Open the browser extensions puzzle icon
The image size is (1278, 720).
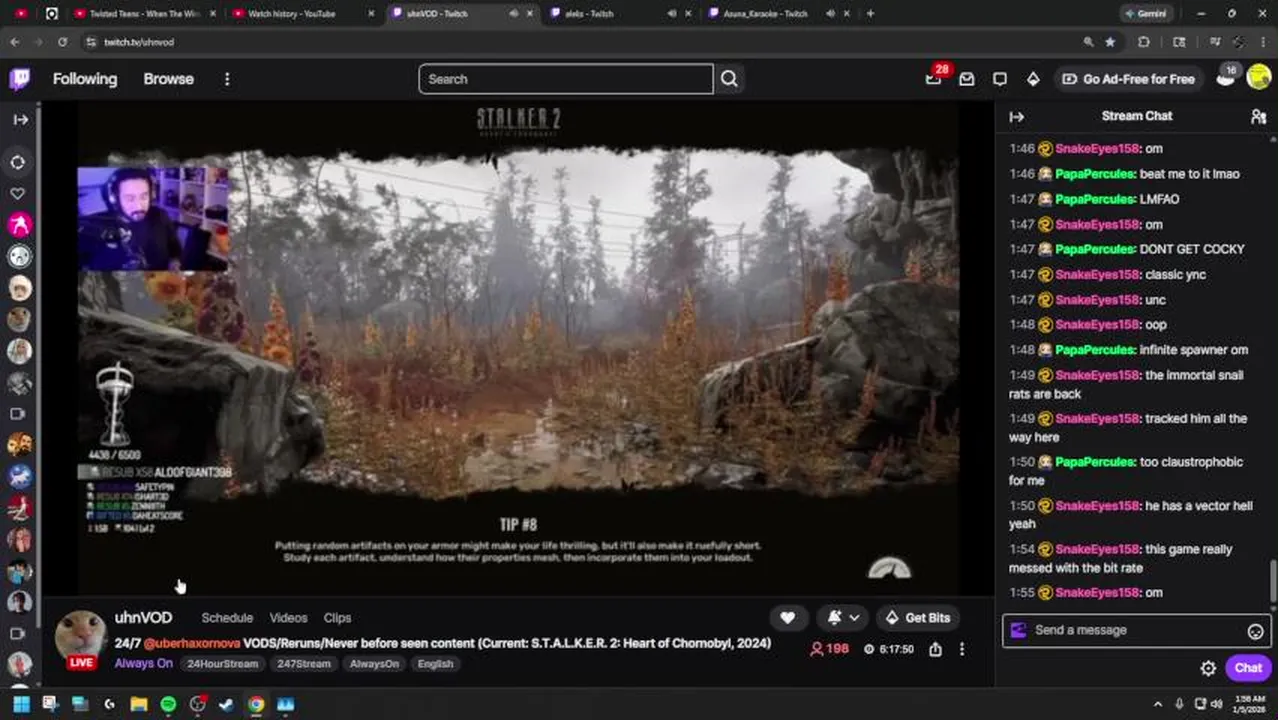1144,42
